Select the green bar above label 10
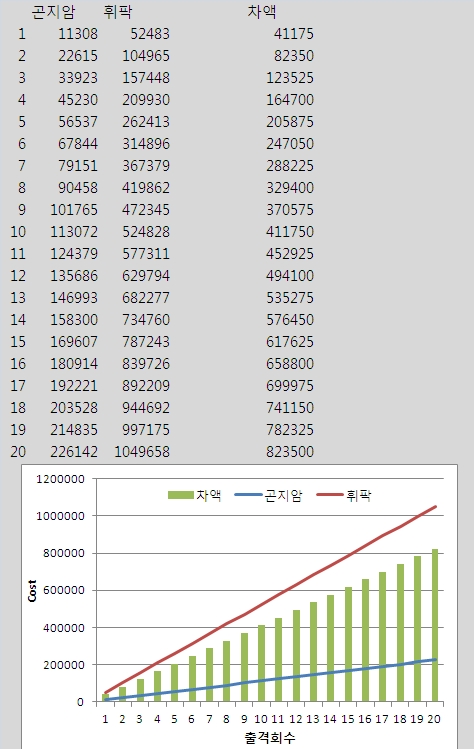The height and width of the screenshot is (749, 474). click(261, 663)
